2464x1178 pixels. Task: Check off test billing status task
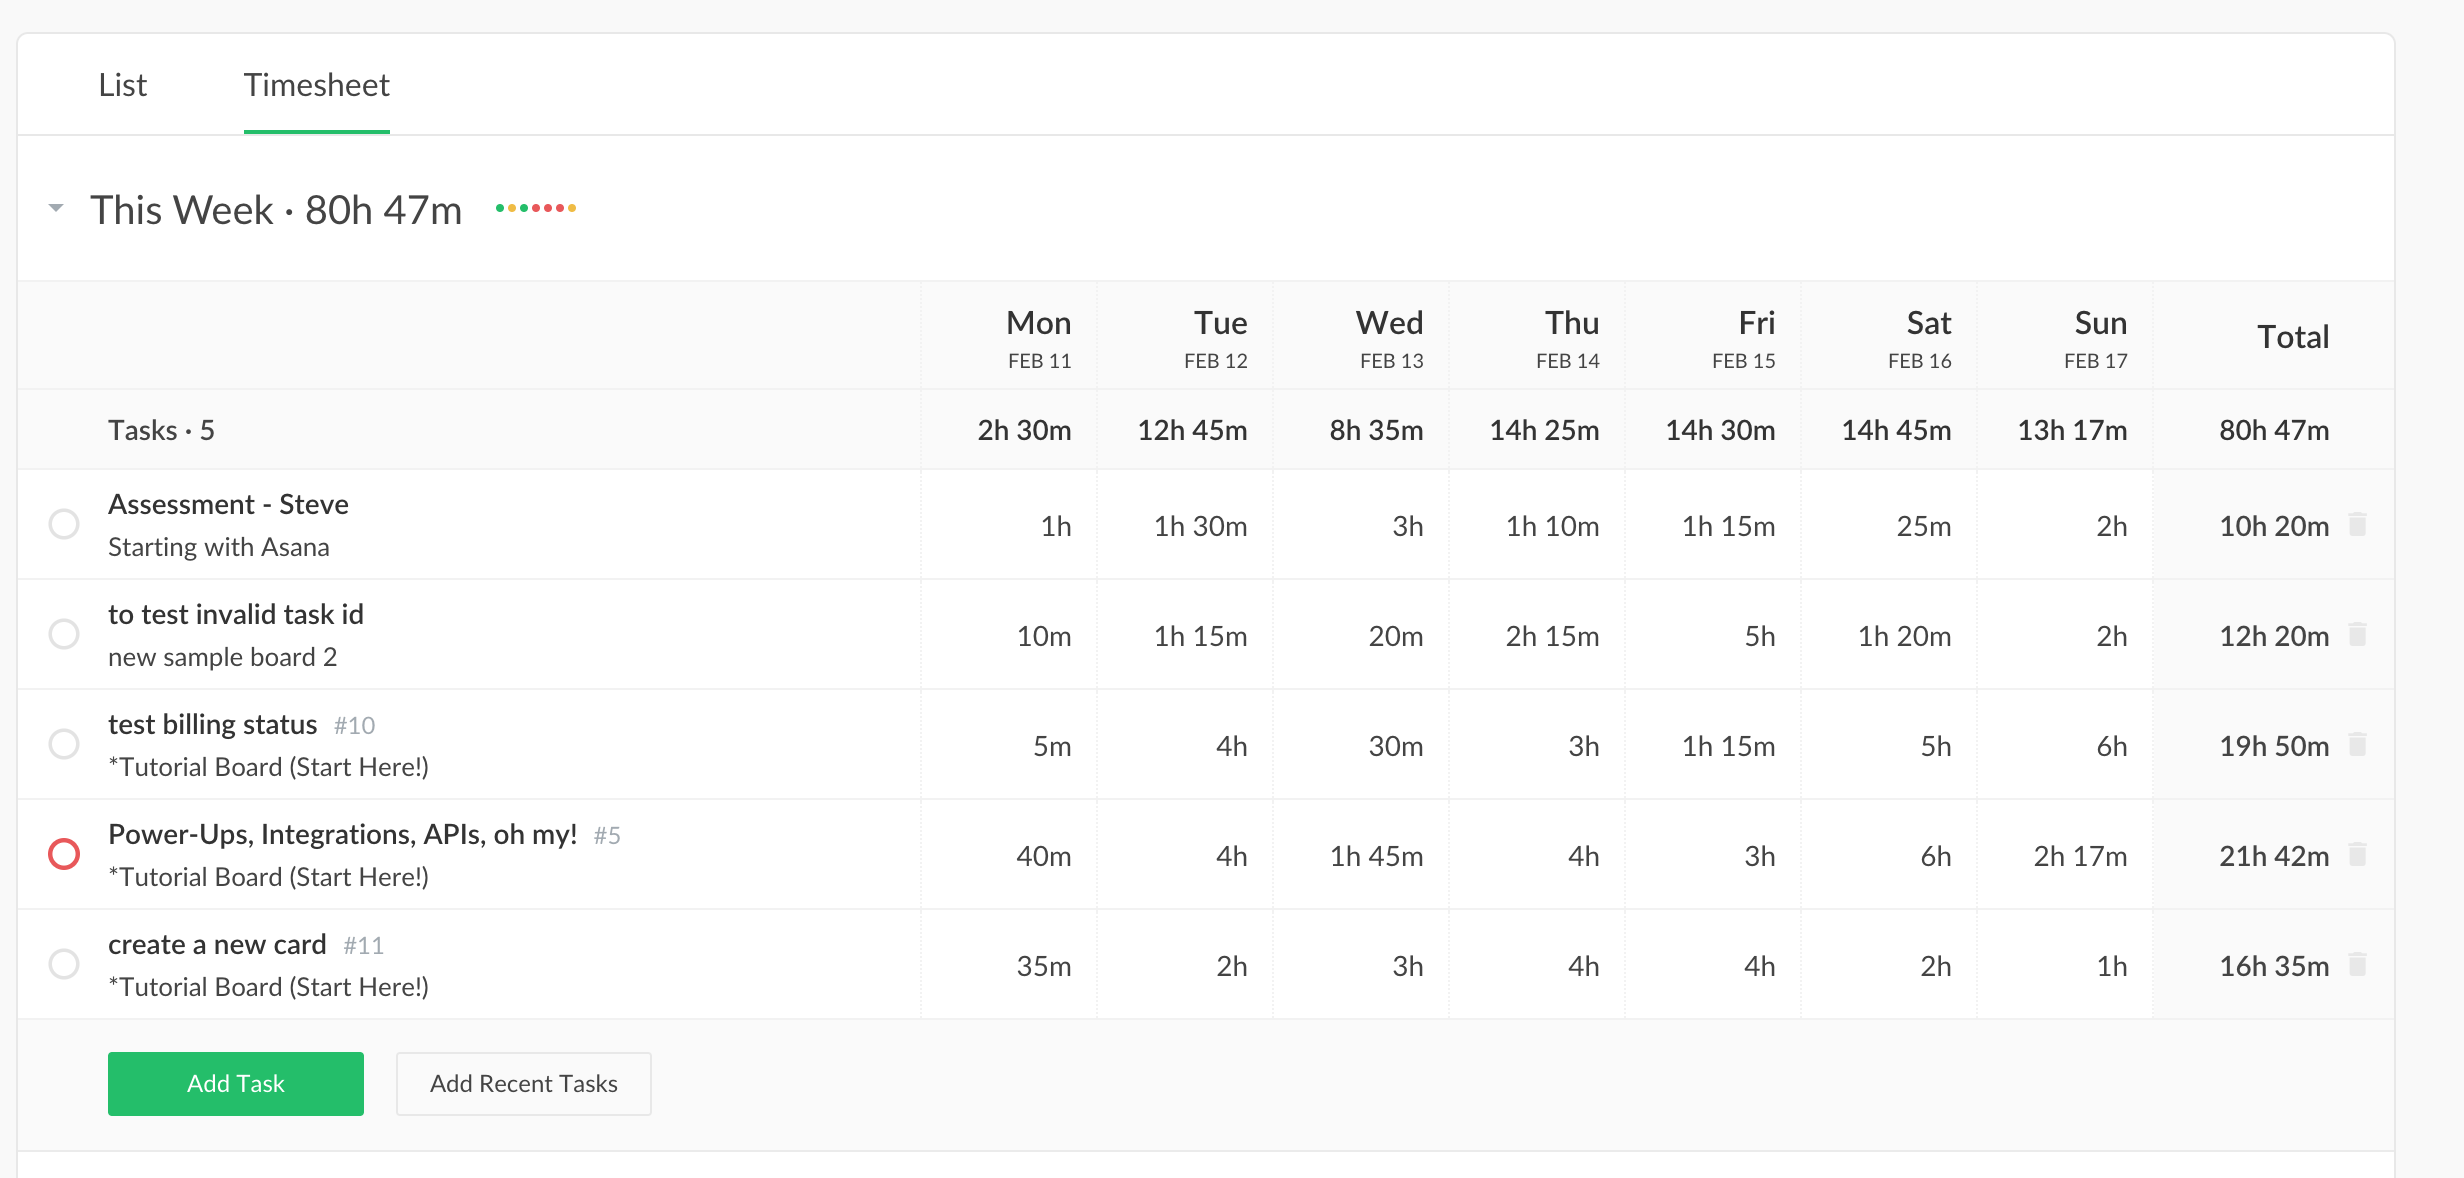[64, 744]
